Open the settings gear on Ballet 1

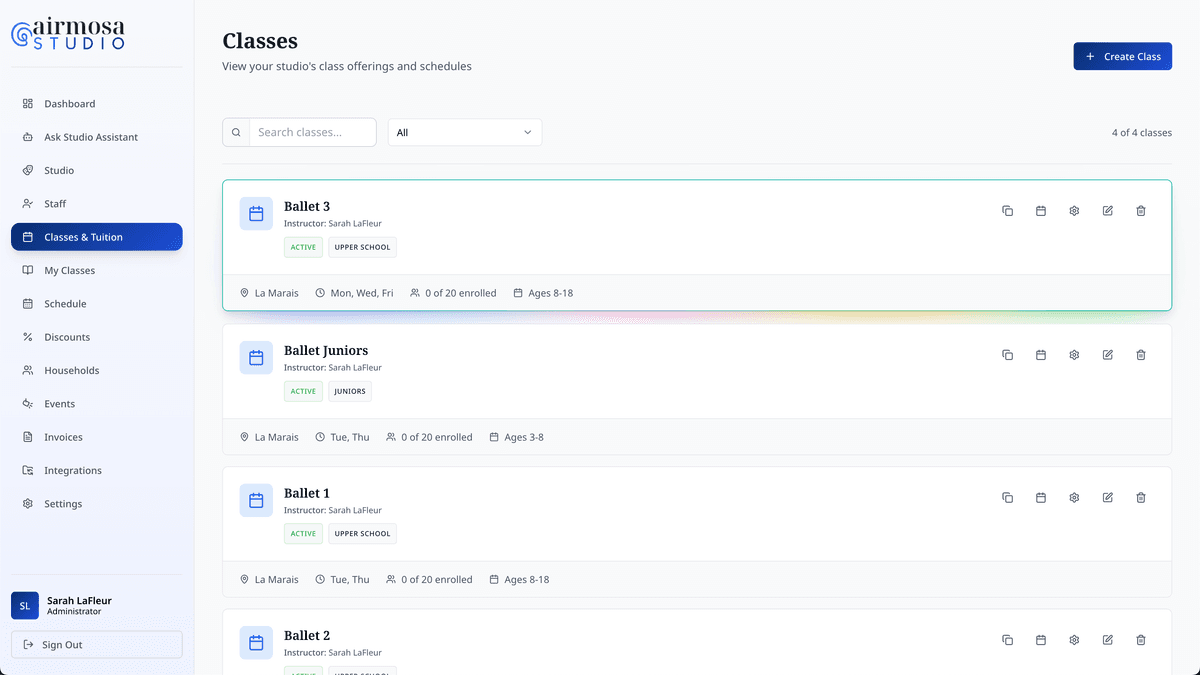pos(1074,497)
